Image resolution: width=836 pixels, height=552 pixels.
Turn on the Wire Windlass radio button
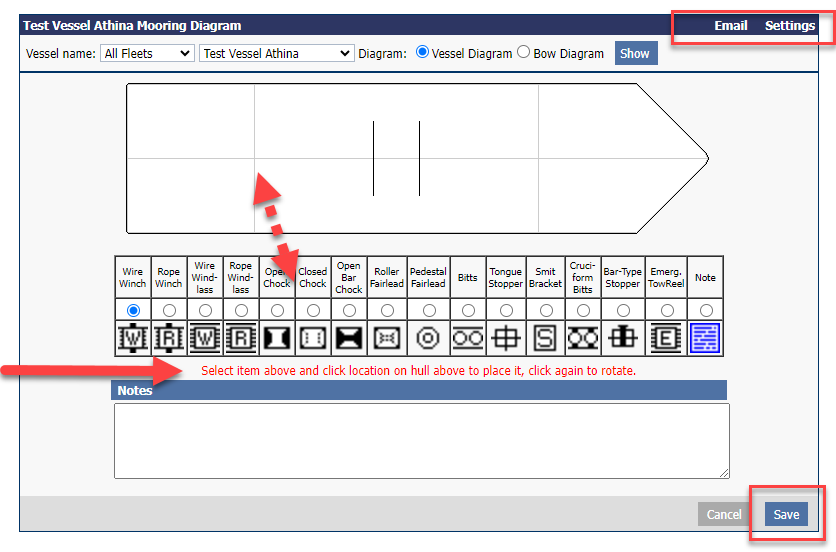(x=205, y=310)
